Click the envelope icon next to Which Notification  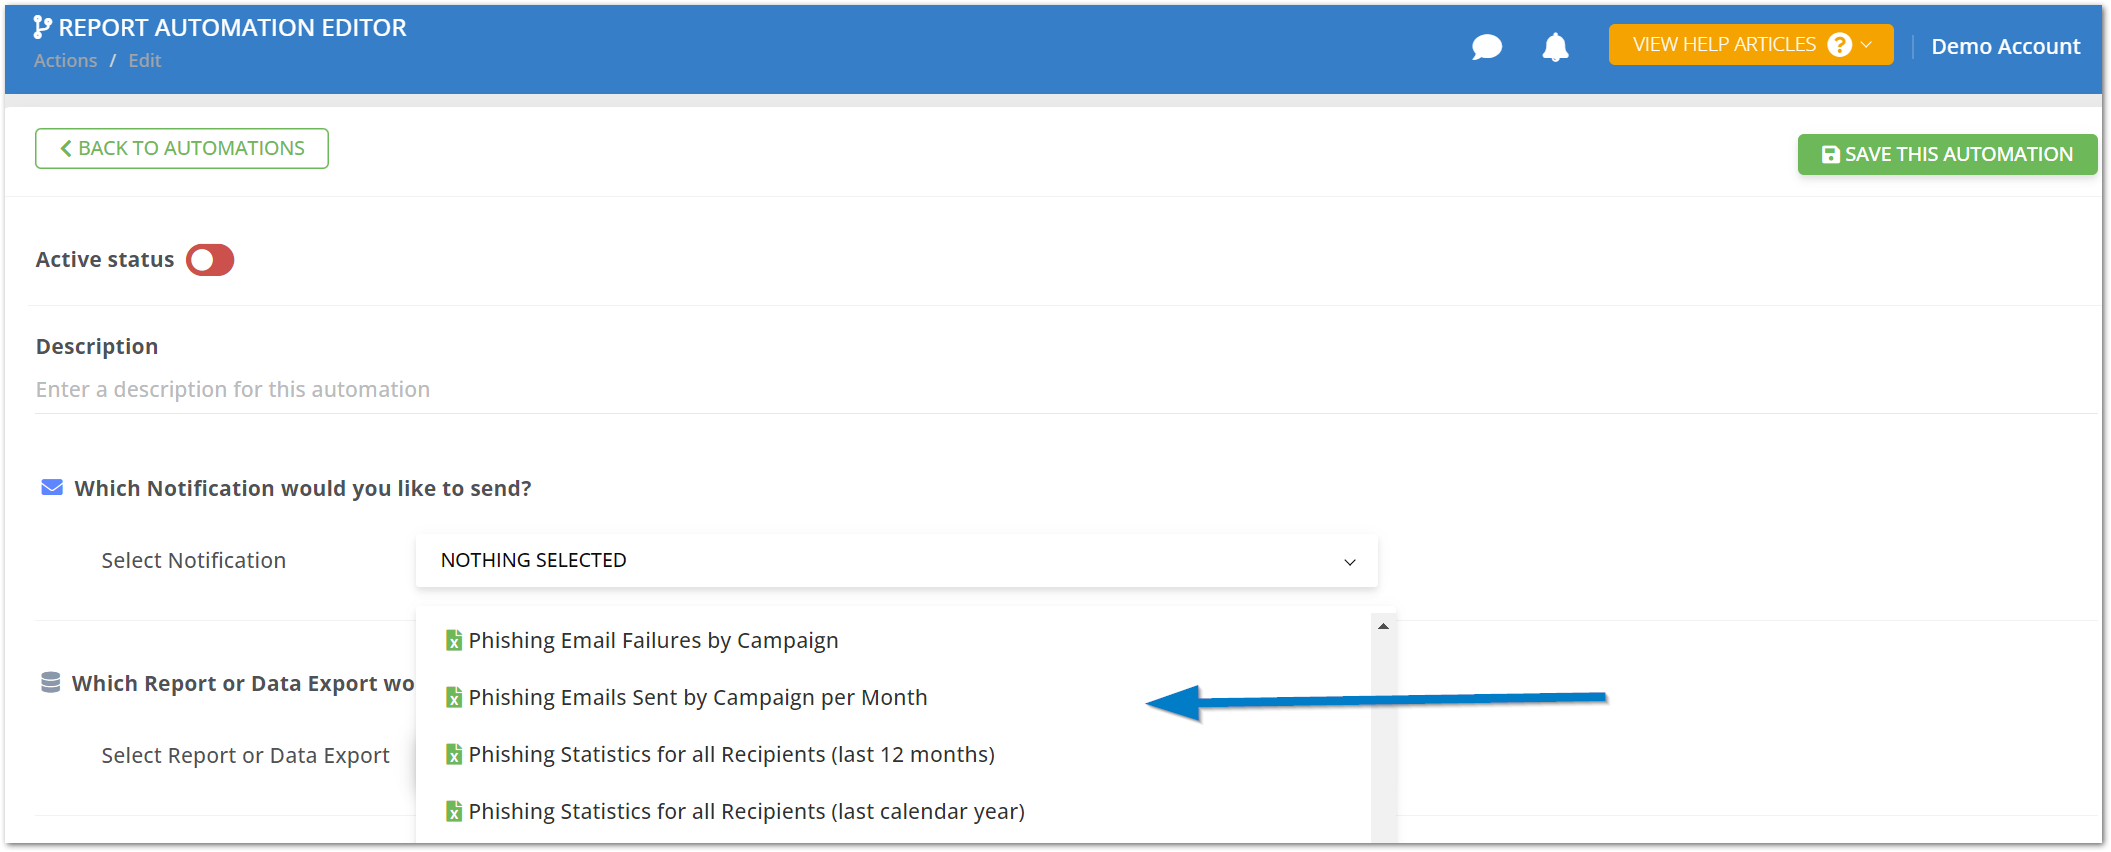(52, 487)
